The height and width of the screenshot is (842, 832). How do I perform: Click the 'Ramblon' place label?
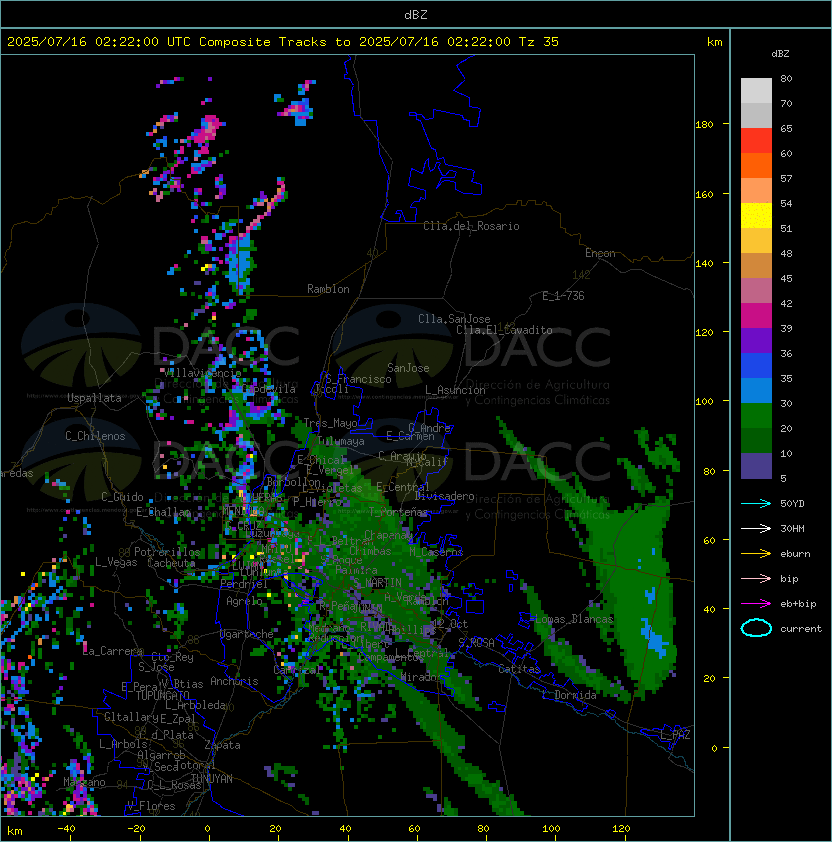coord(328,289)
